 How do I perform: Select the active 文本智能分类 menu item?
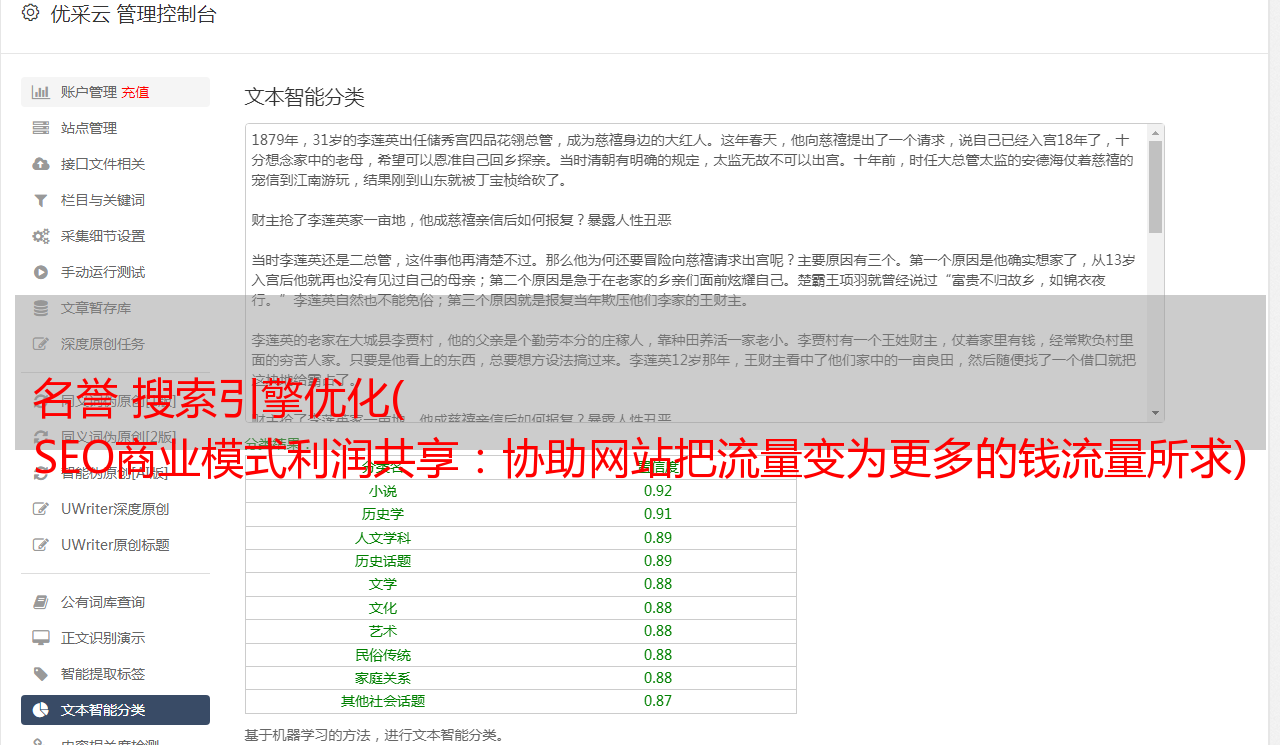point(115,710)
